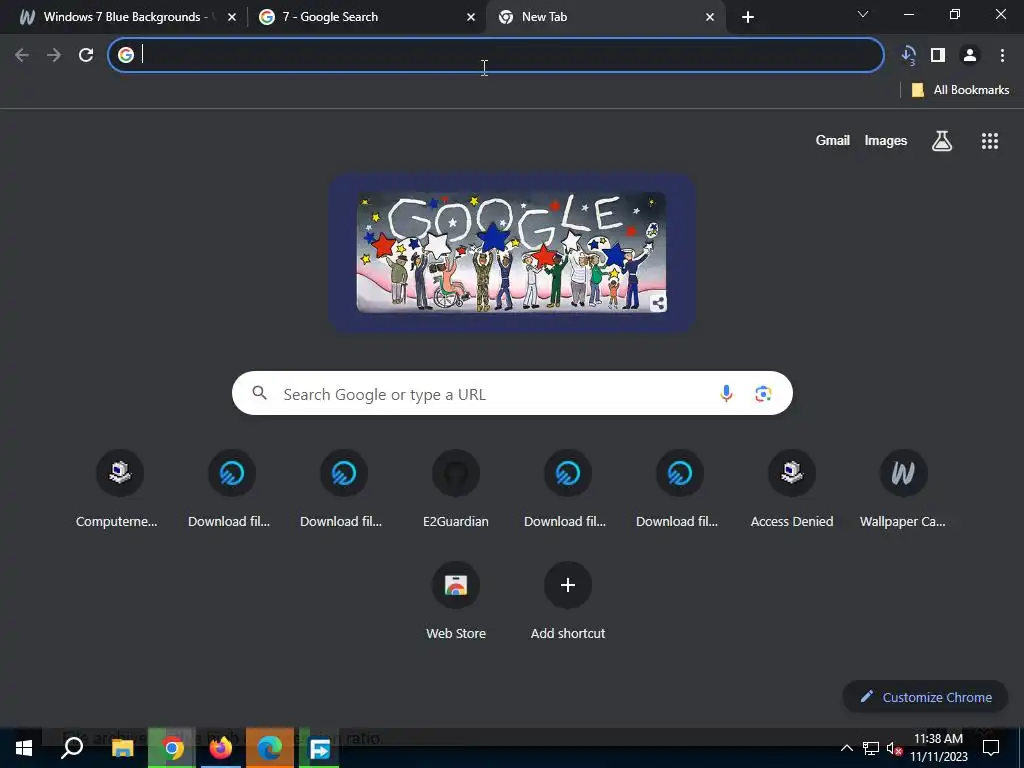Close the New Tab tab
Image resolution: width=1024 pixels, height=768 pixels.
[710, 17]
